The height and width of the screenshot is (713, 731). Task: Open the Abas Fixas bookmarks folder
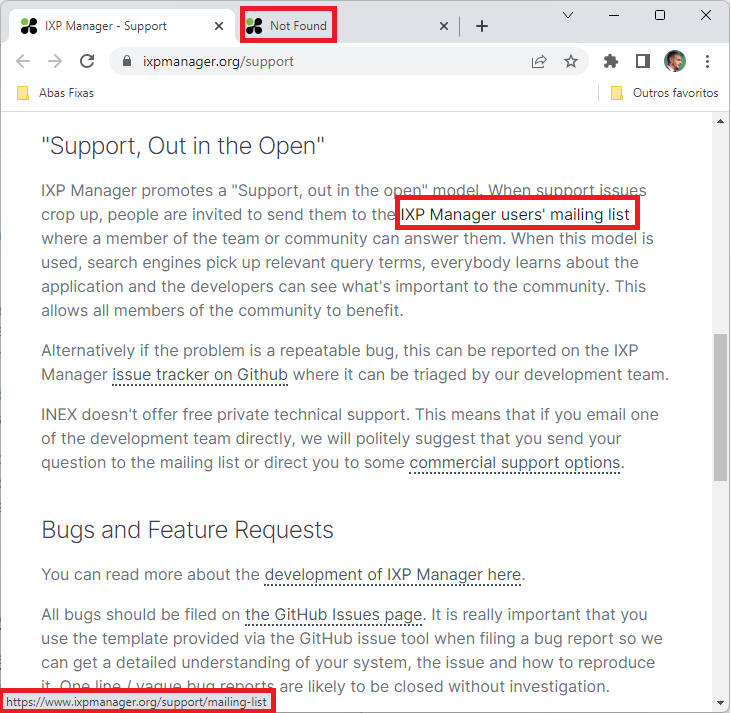coord(55,93)
